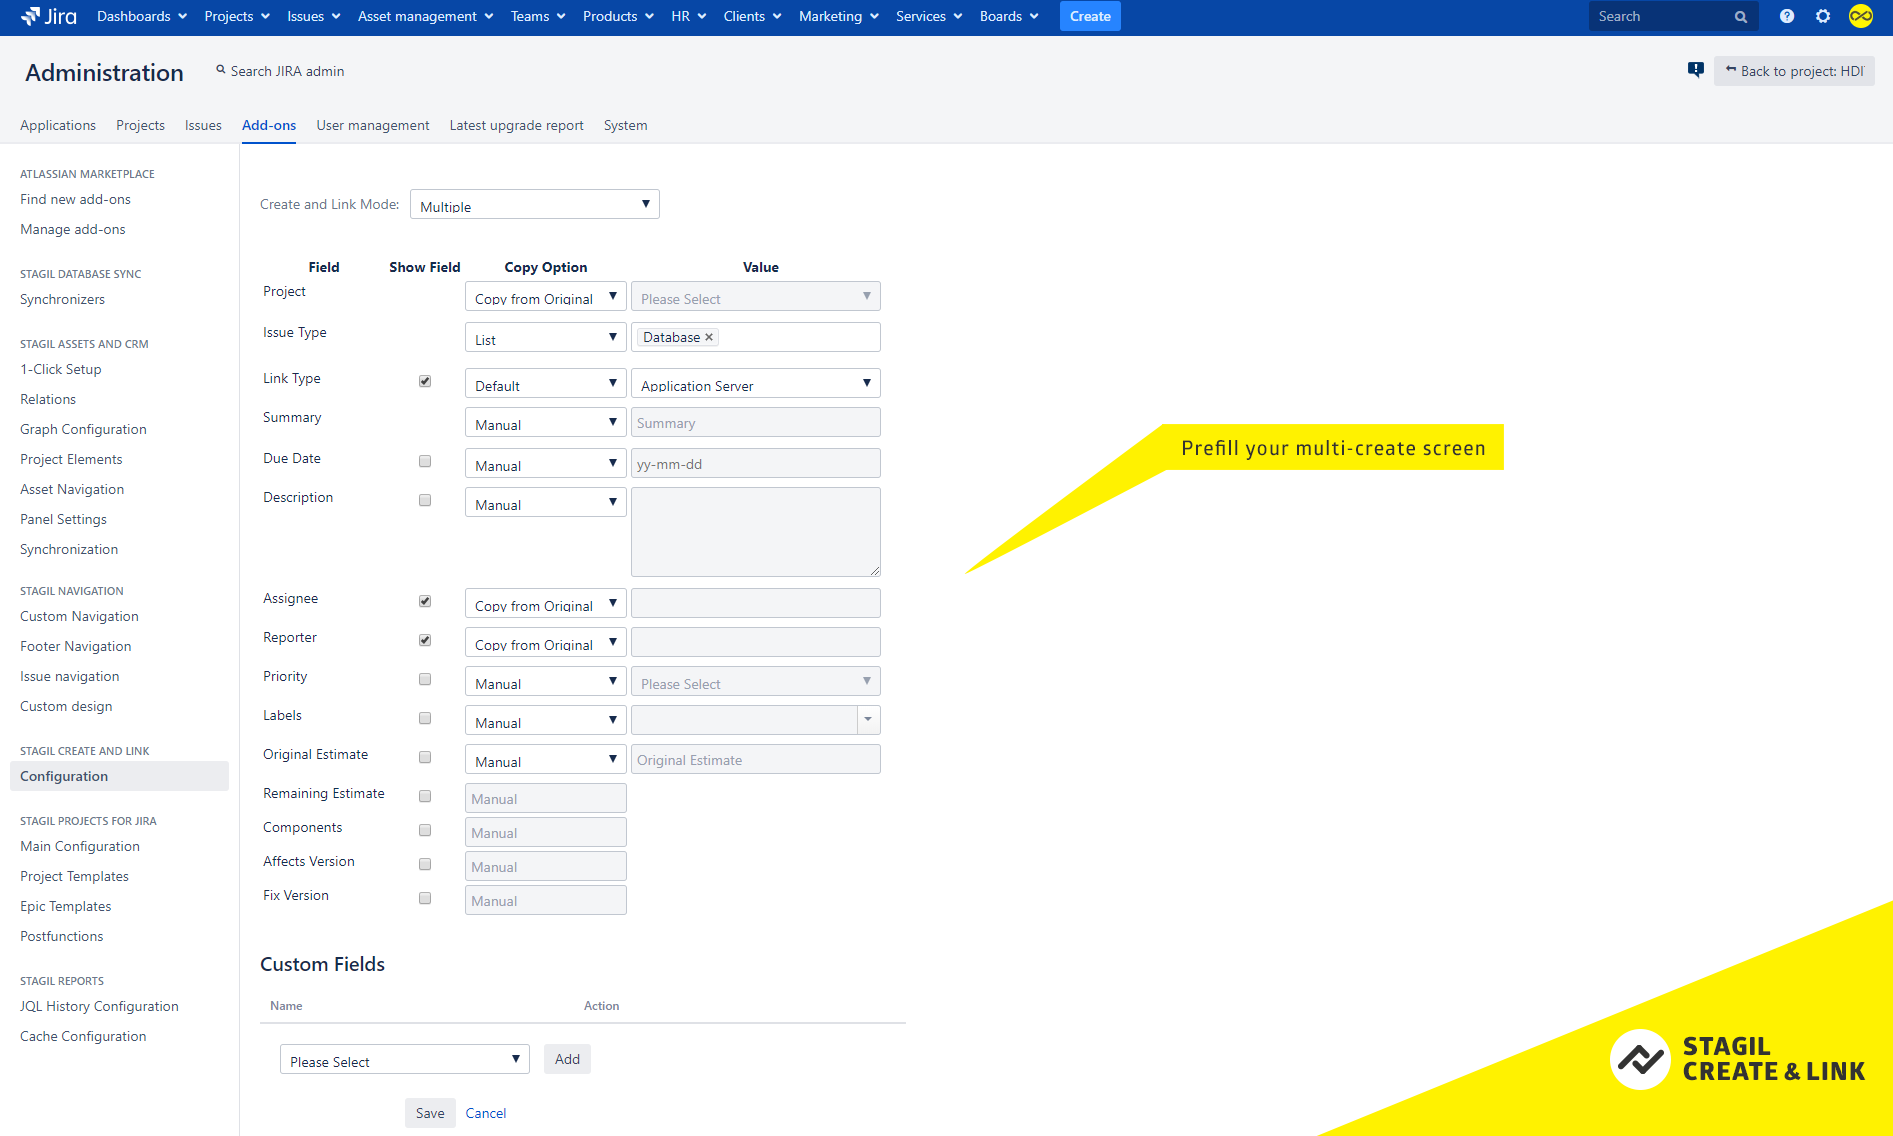Image resolution: width=1893 pixels, height=1136 pixels.
Task: Click Cancel link
Action: pos(486,1113)
